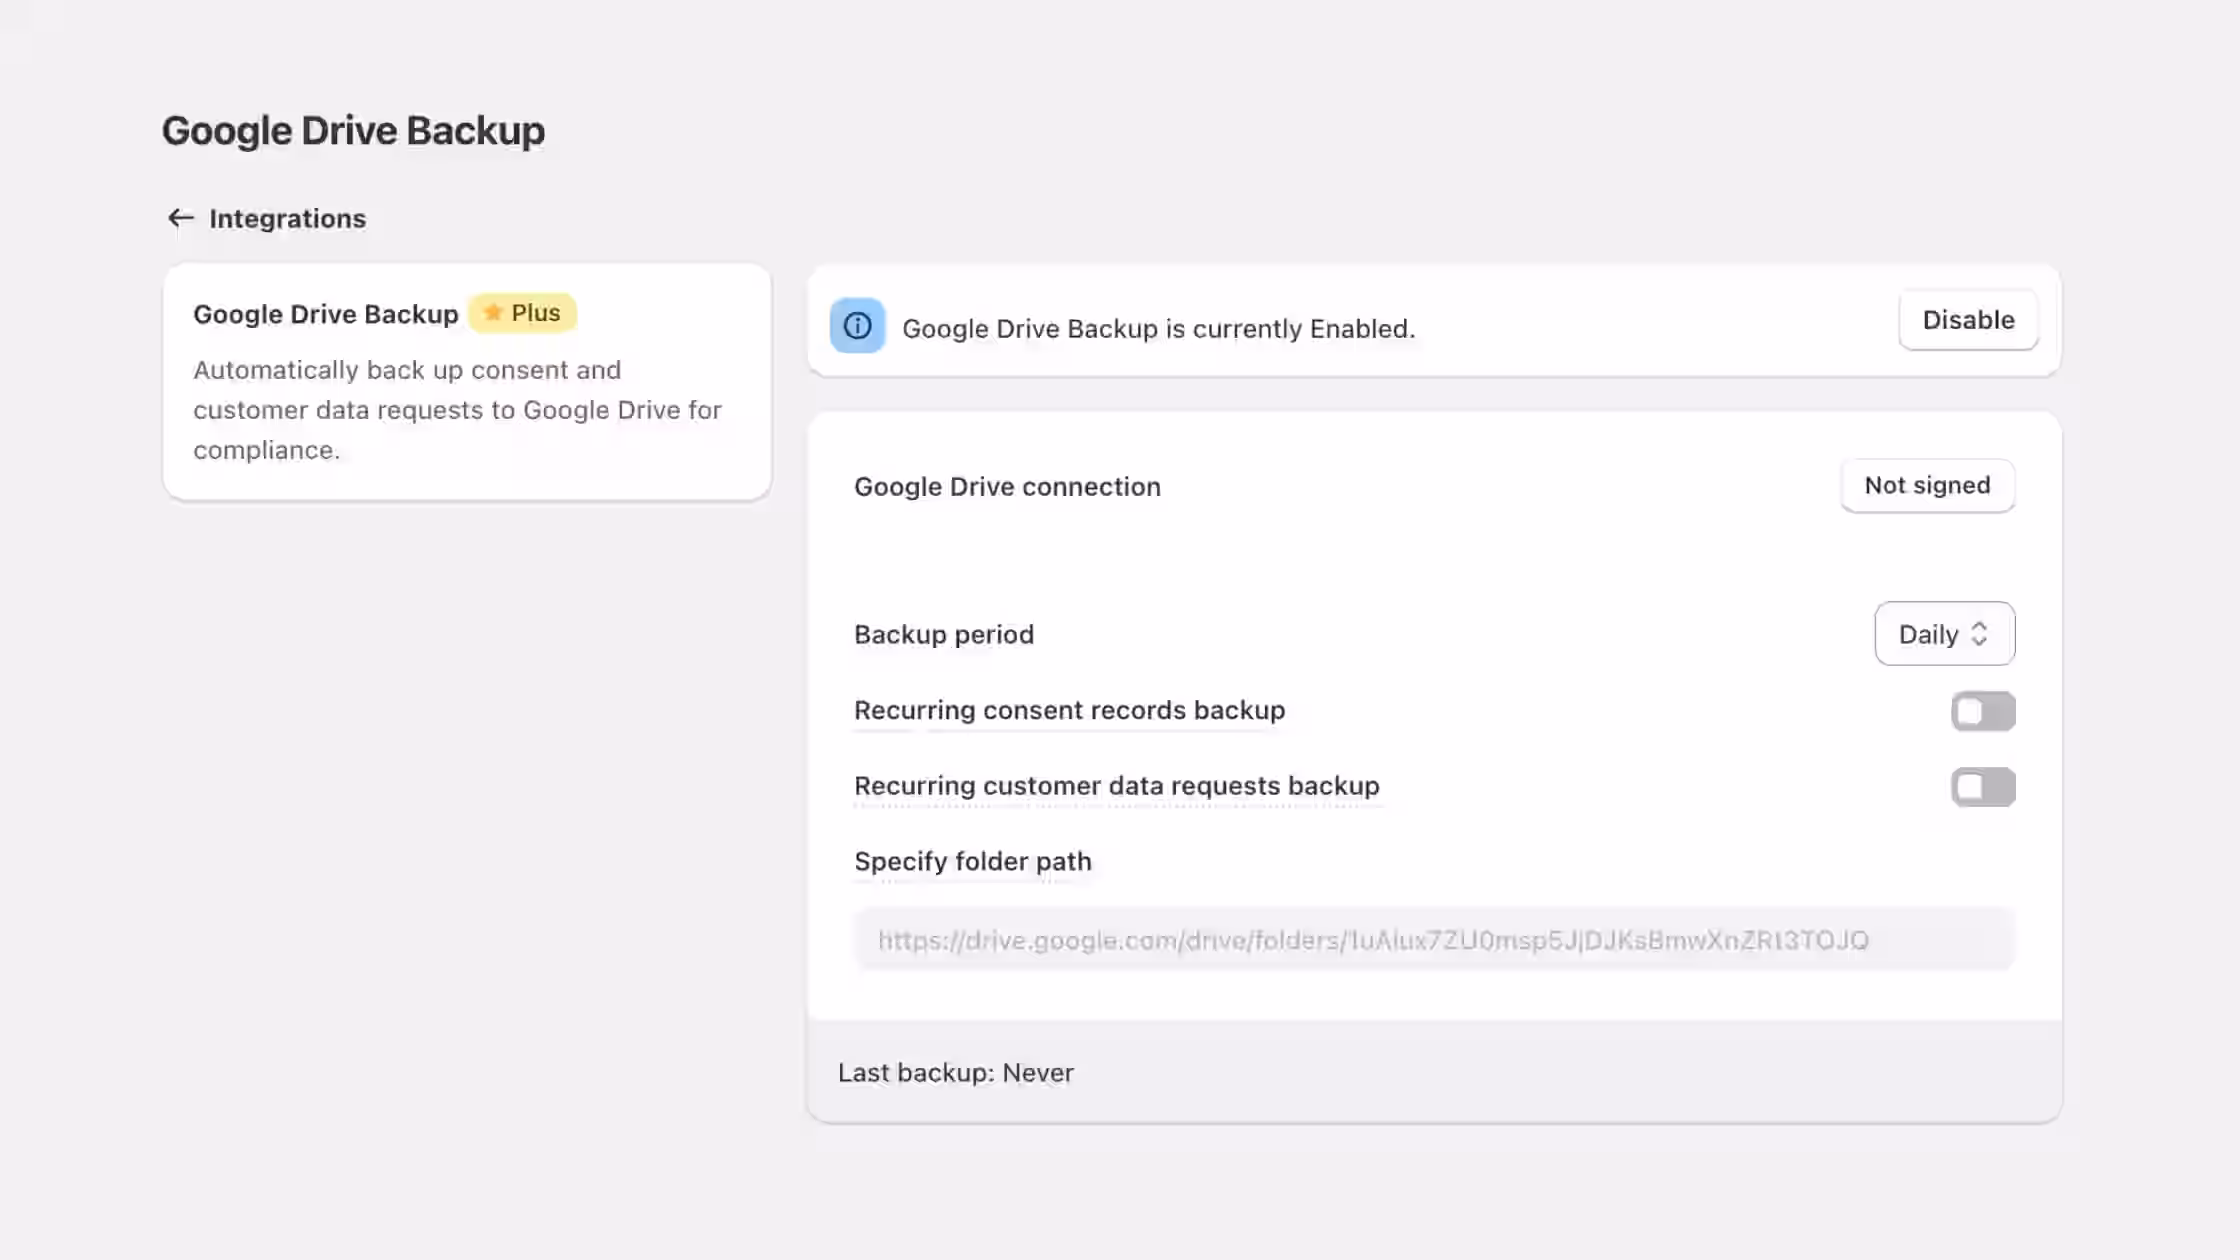Click the 'Automatically back up consent' description text
This screenshot has height=1260, width=2240.
point(457,410)
